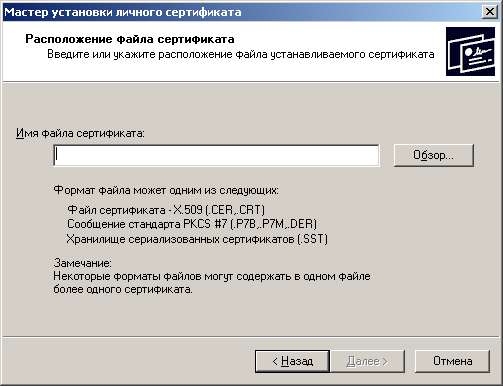
Task: Click the Замечание label
Action: tap(82, 263)
